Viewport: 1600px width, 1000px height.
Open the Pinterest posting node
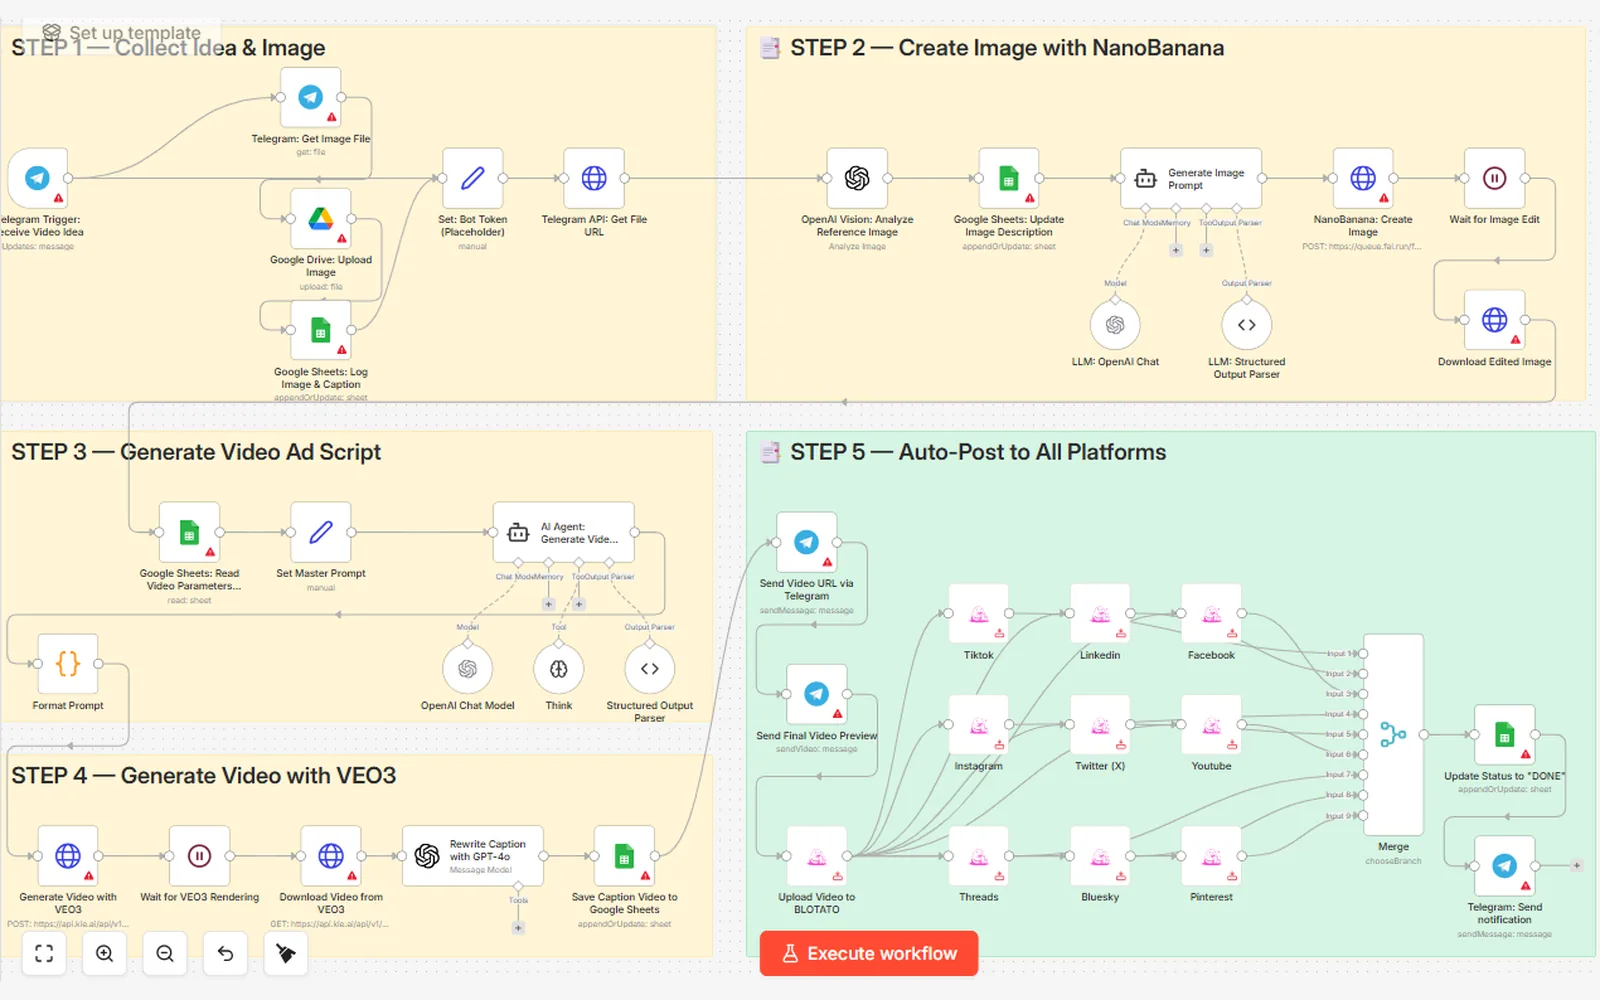point(1211,856)
